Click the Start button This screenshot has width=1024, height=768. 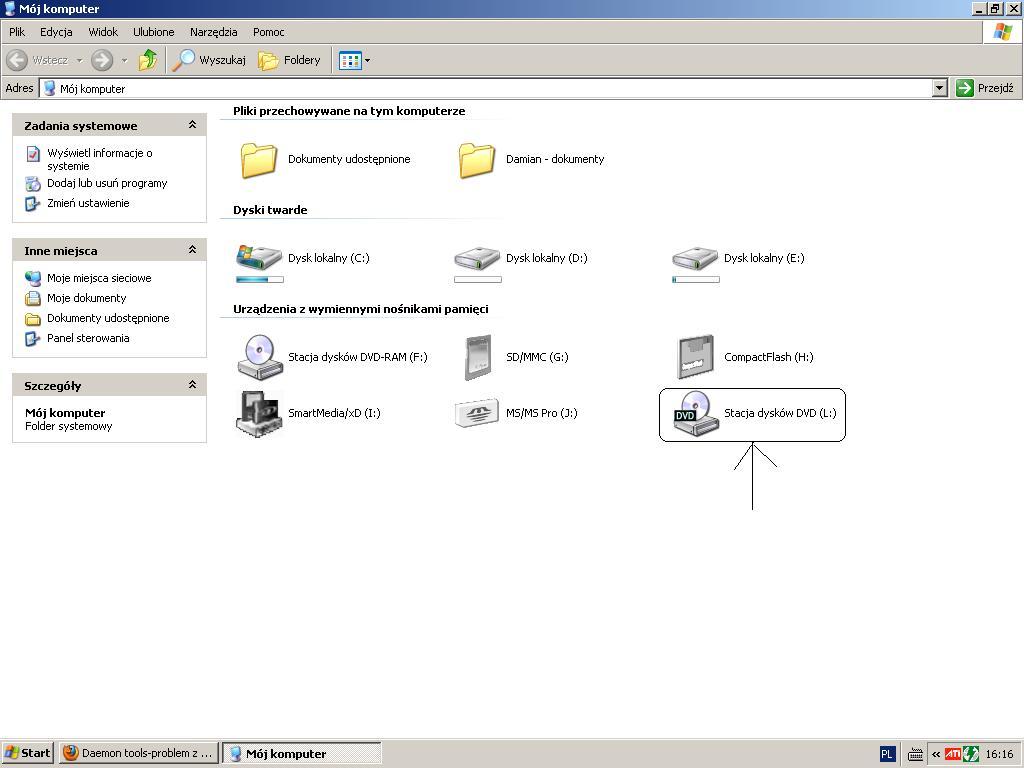(x=27, y=753)
